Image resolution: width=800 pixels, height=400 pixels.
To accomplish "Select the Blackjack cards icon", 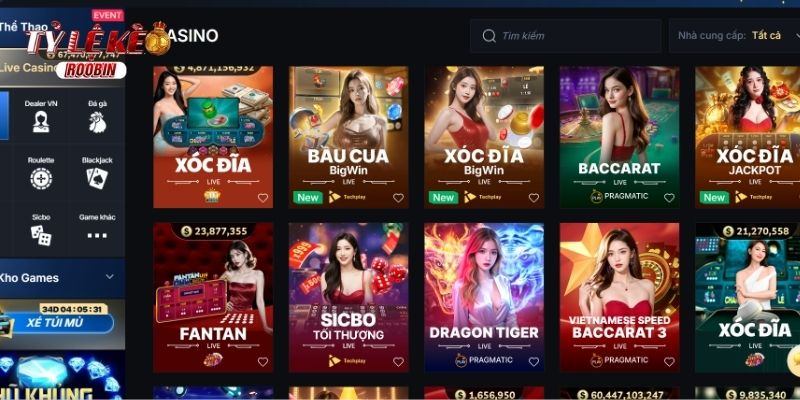I will pos(97,179).
